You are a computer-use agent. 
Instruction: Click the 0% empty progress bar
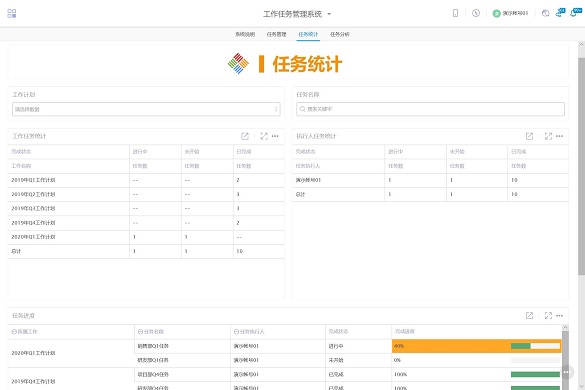[535, 360]
